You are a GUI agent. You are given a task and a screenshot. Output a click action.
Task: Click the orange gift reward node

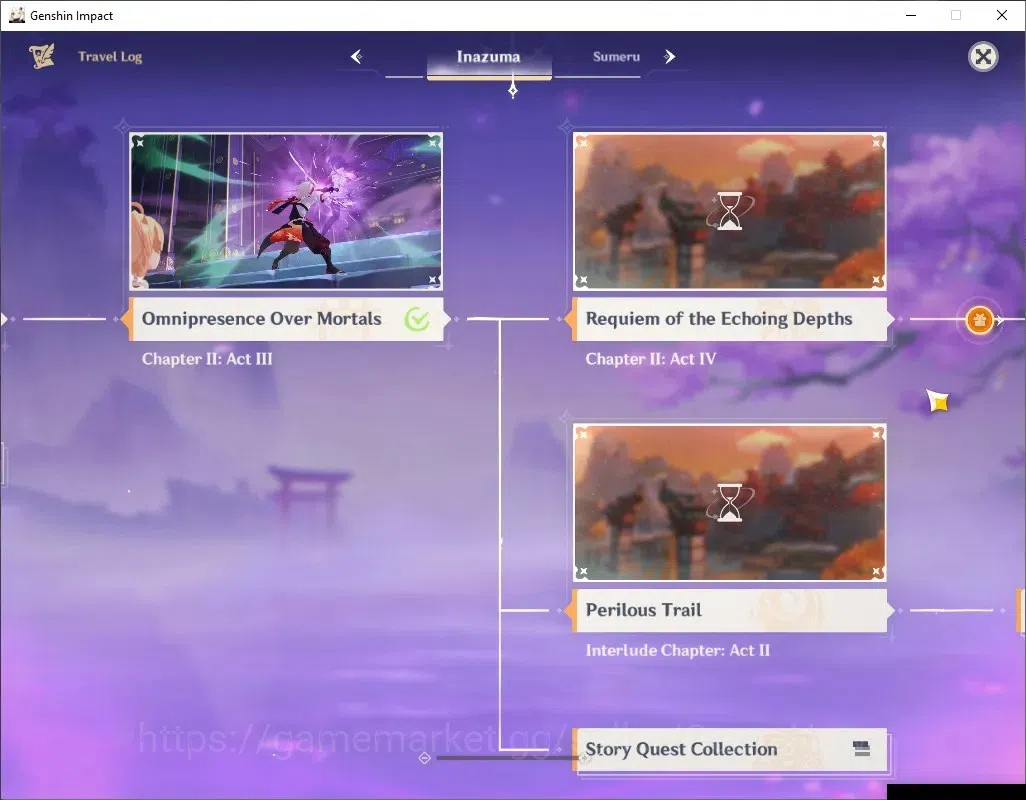click(980, 320)
